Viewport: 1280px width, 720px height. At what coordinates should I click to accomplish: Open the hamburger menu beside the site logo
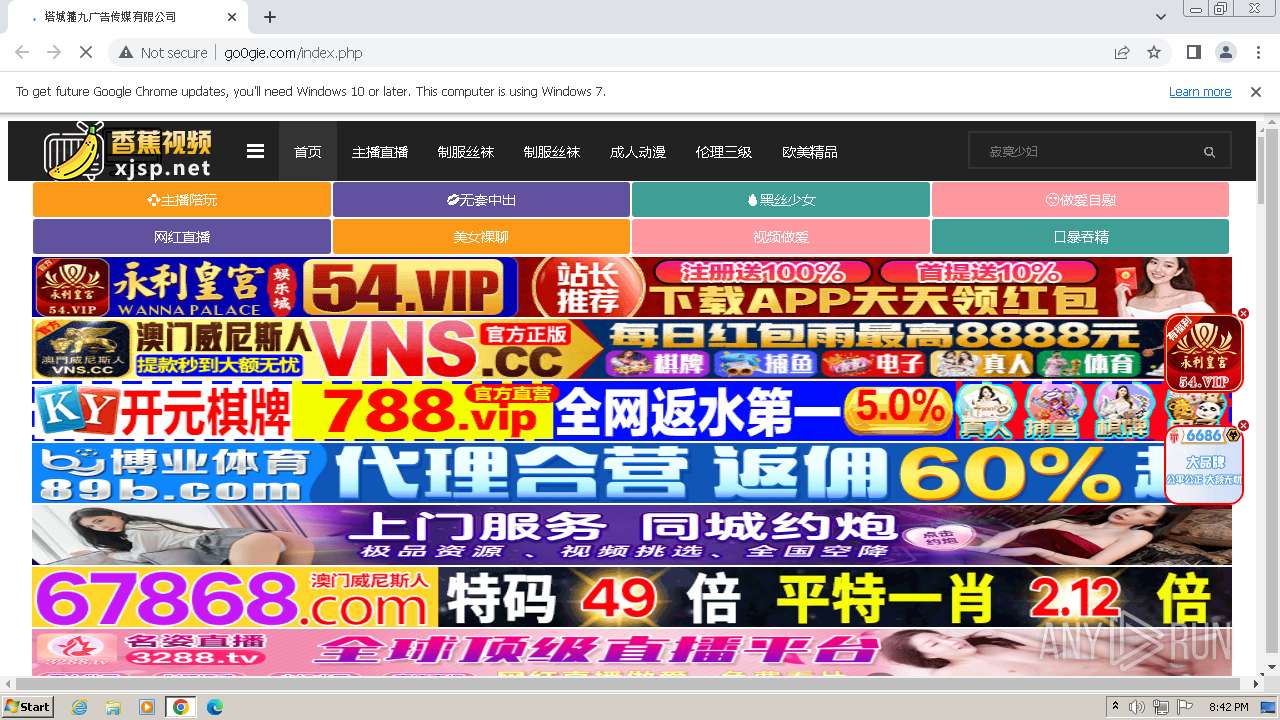tap(256, 152)
